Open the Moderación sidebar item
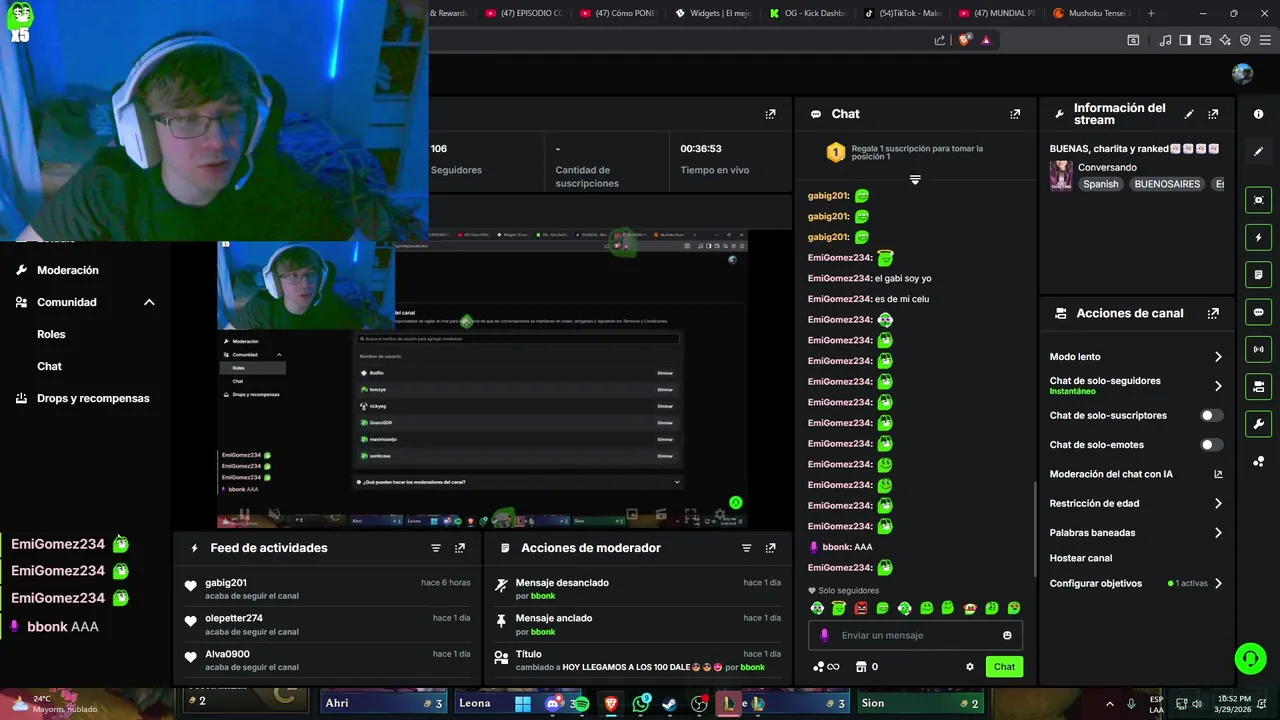This screenshot has width=1280, height=720. (67, 270)
